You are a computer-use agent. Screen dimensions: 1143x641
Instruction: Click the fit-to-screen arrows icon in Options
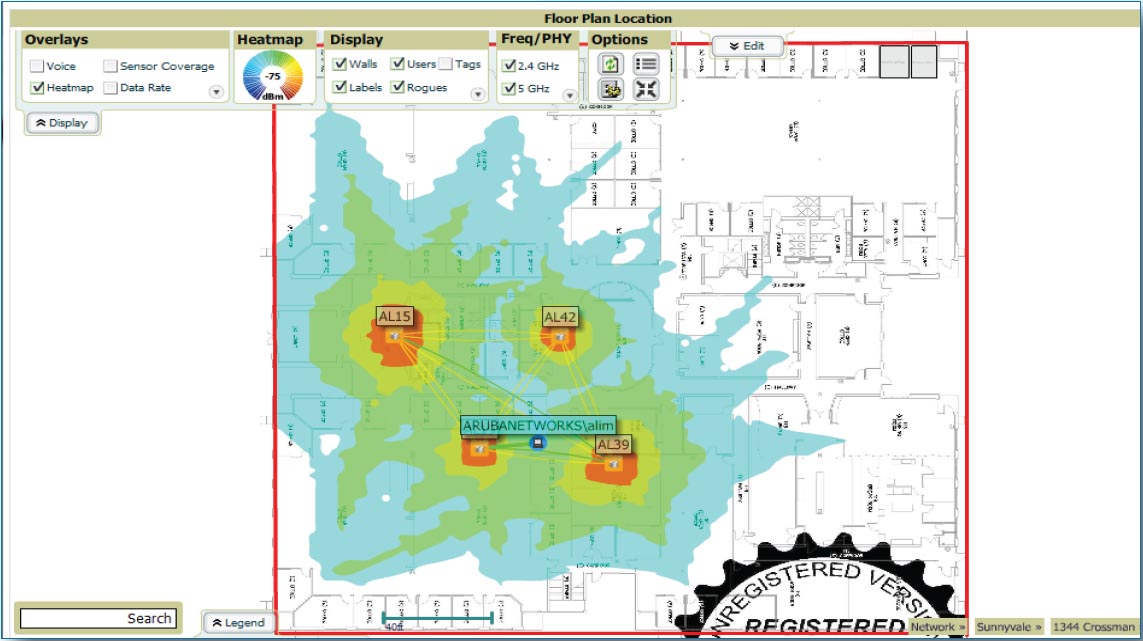pos(646,90)
